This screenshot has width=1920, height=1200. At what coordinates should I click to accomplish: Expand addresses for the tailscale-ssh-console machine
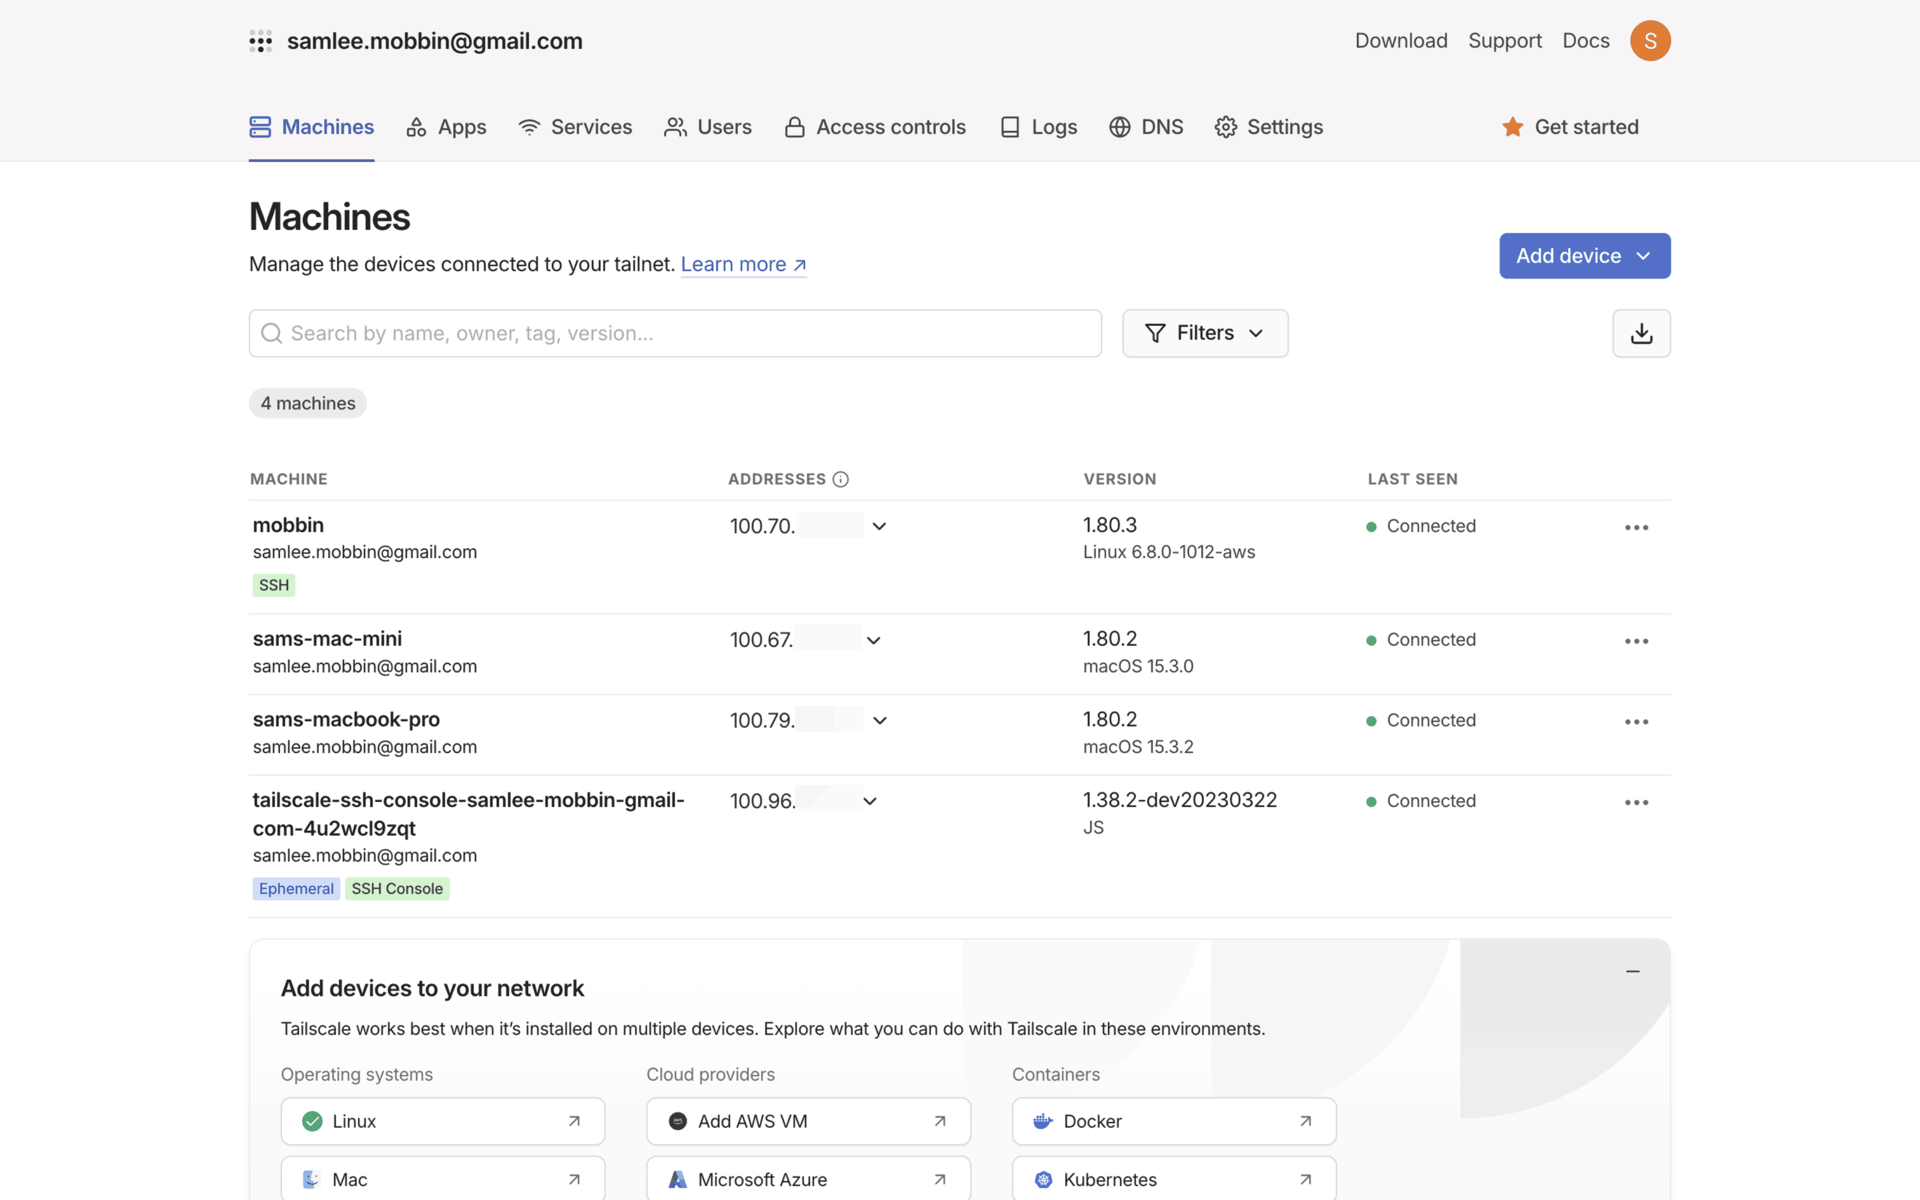[x=870, y=801]
